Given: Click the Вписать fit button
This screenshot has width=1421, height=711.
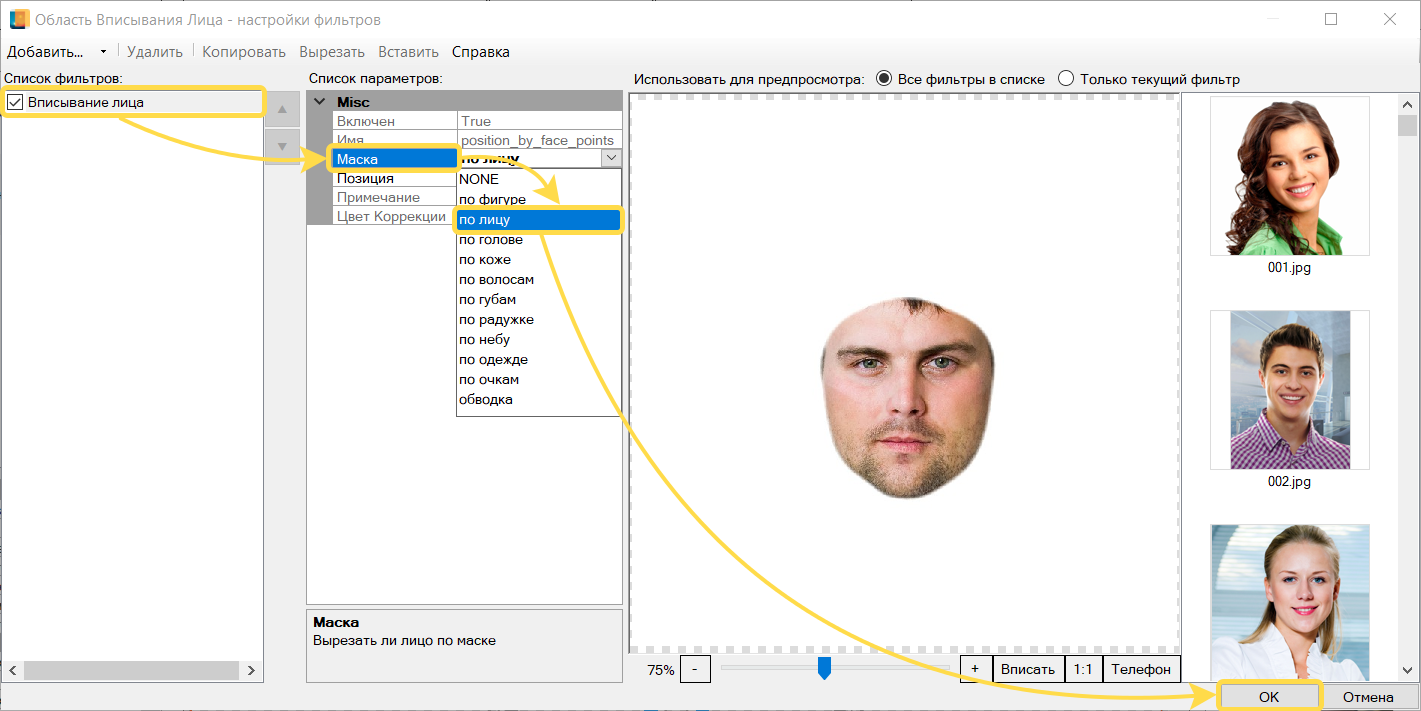Looking at the screenshot, I should coord(1027,669).
